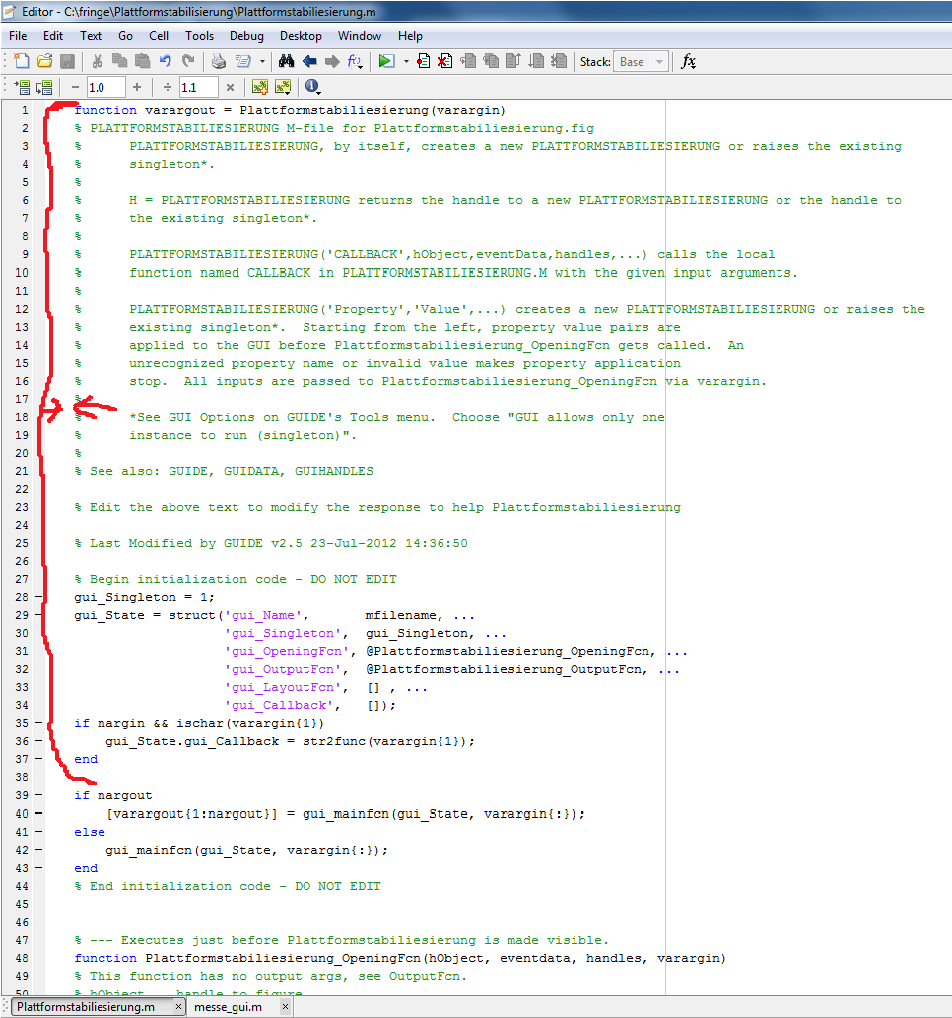The image size is (952, 1018).
Task: Click the blue back navigation arrow
Action: (x=309, y=62)
